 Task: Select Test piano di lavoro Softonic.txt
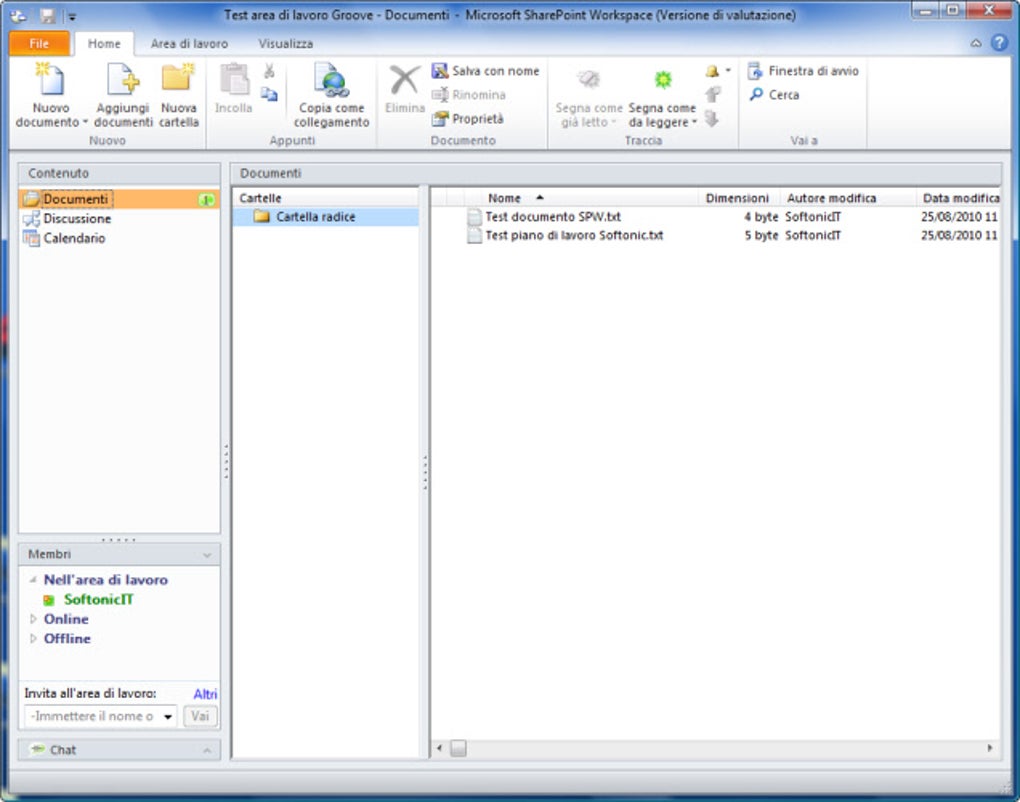pos(574,235)
